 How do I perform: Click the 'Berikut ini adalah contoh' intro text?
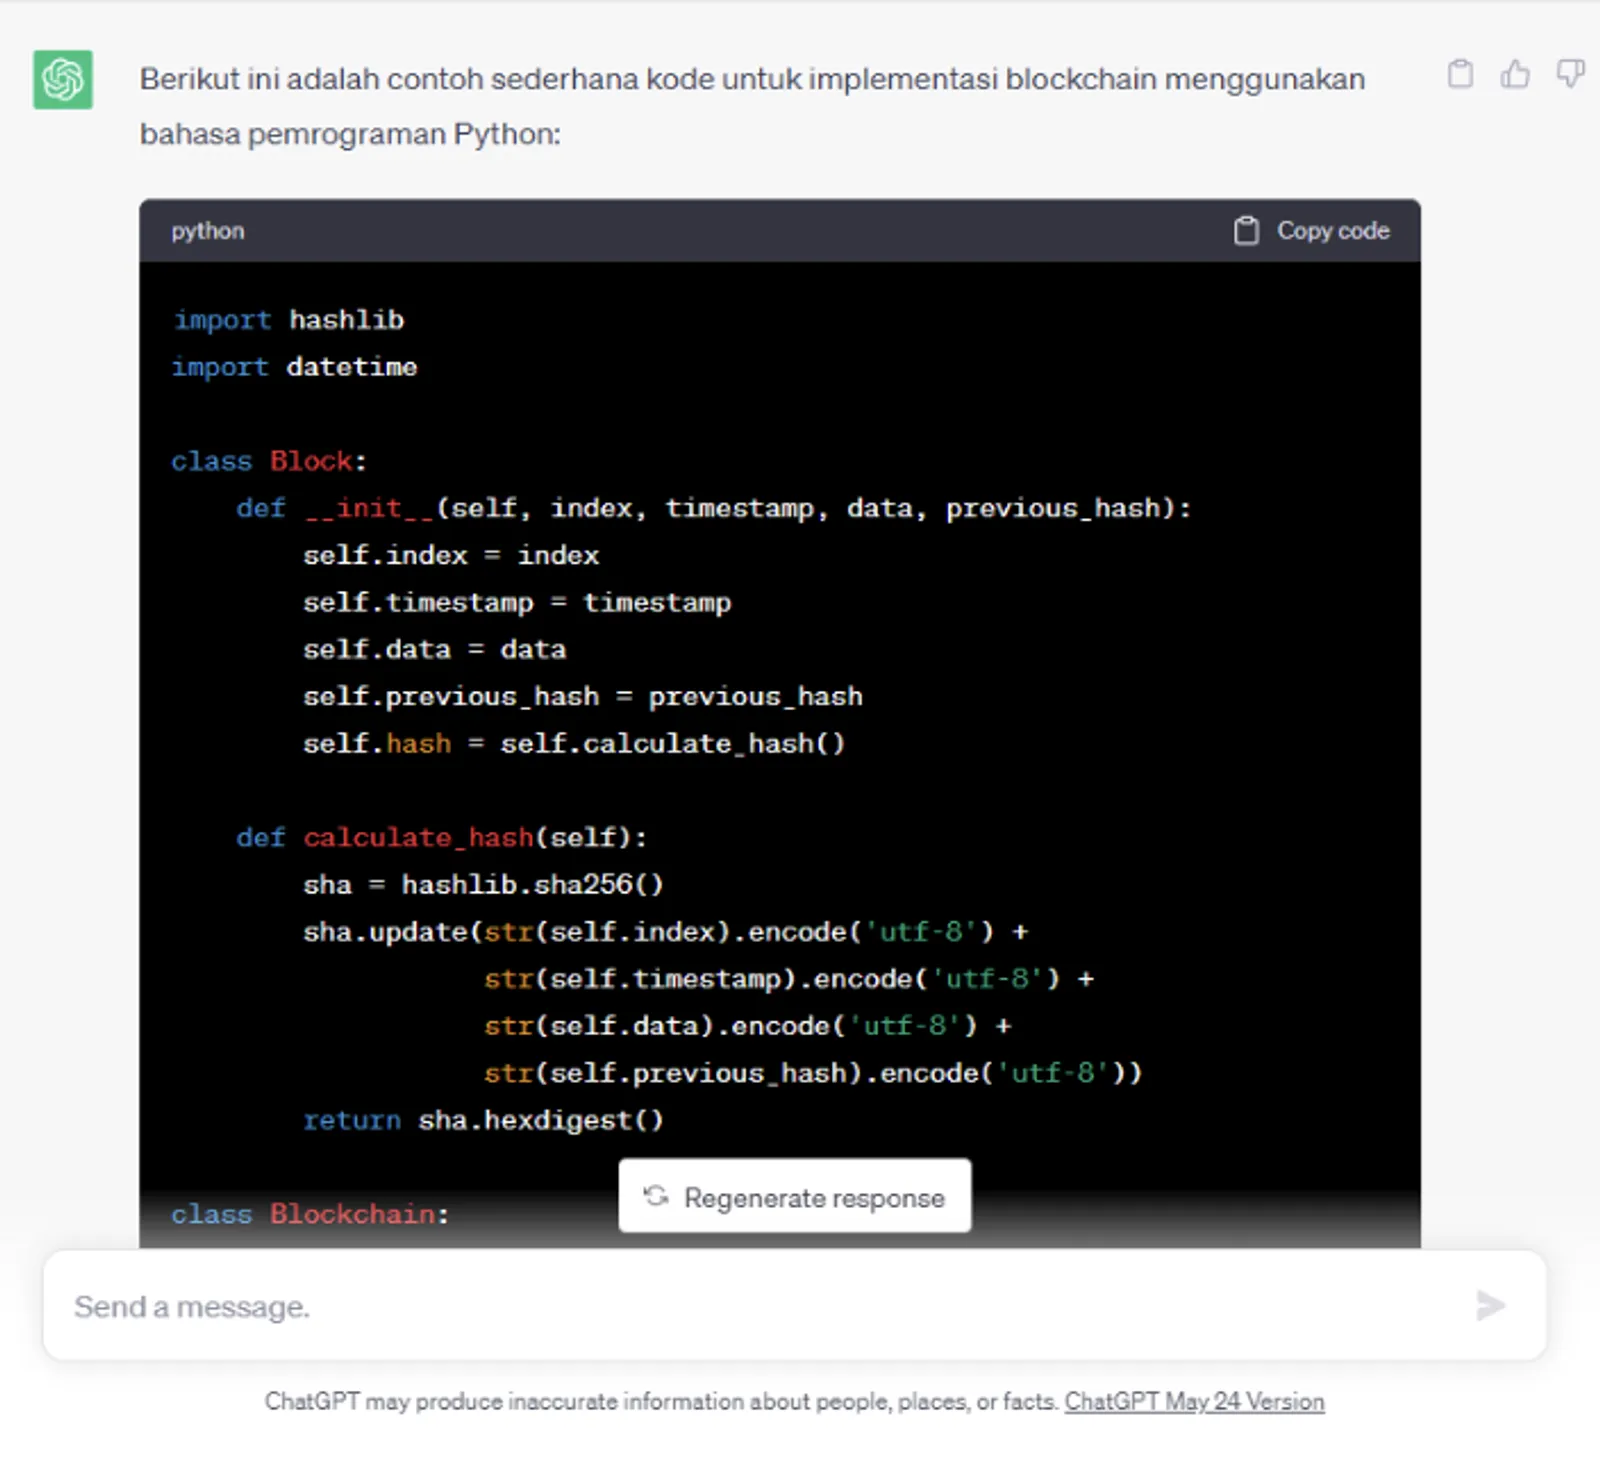[x=752, y=79]
